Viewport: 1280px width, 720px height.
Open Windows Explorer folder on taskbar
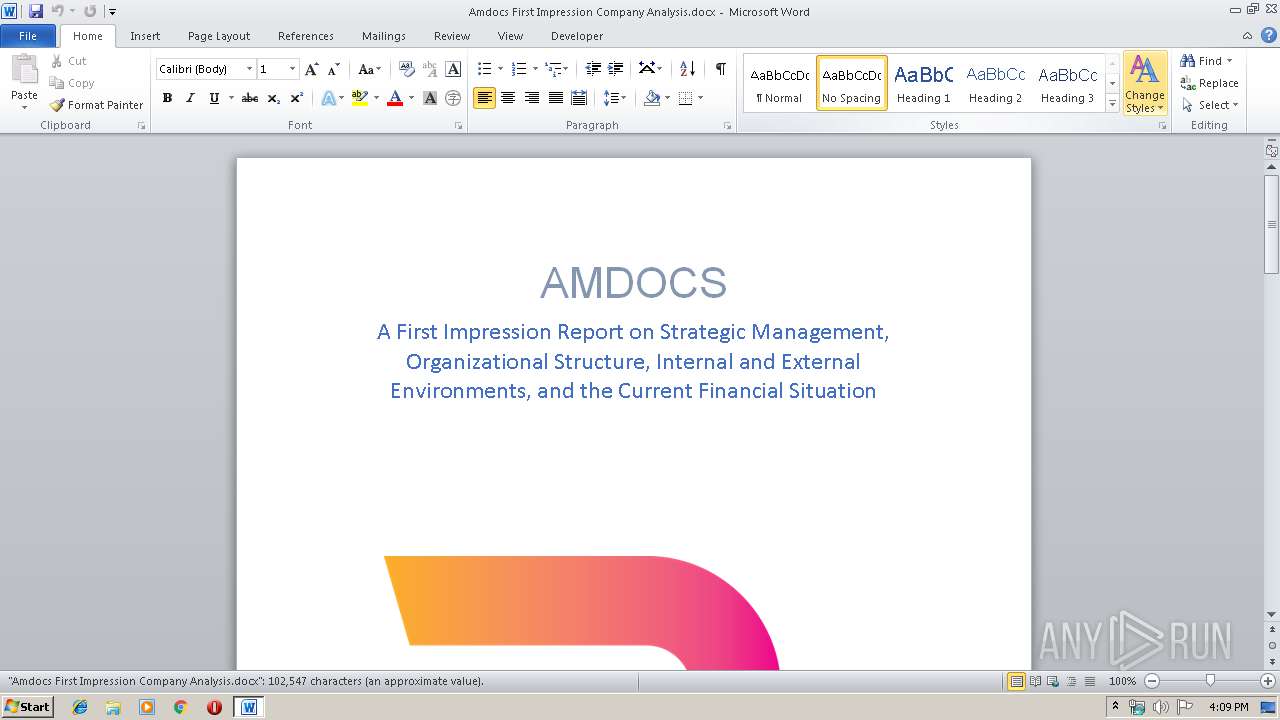pos(113,707)
